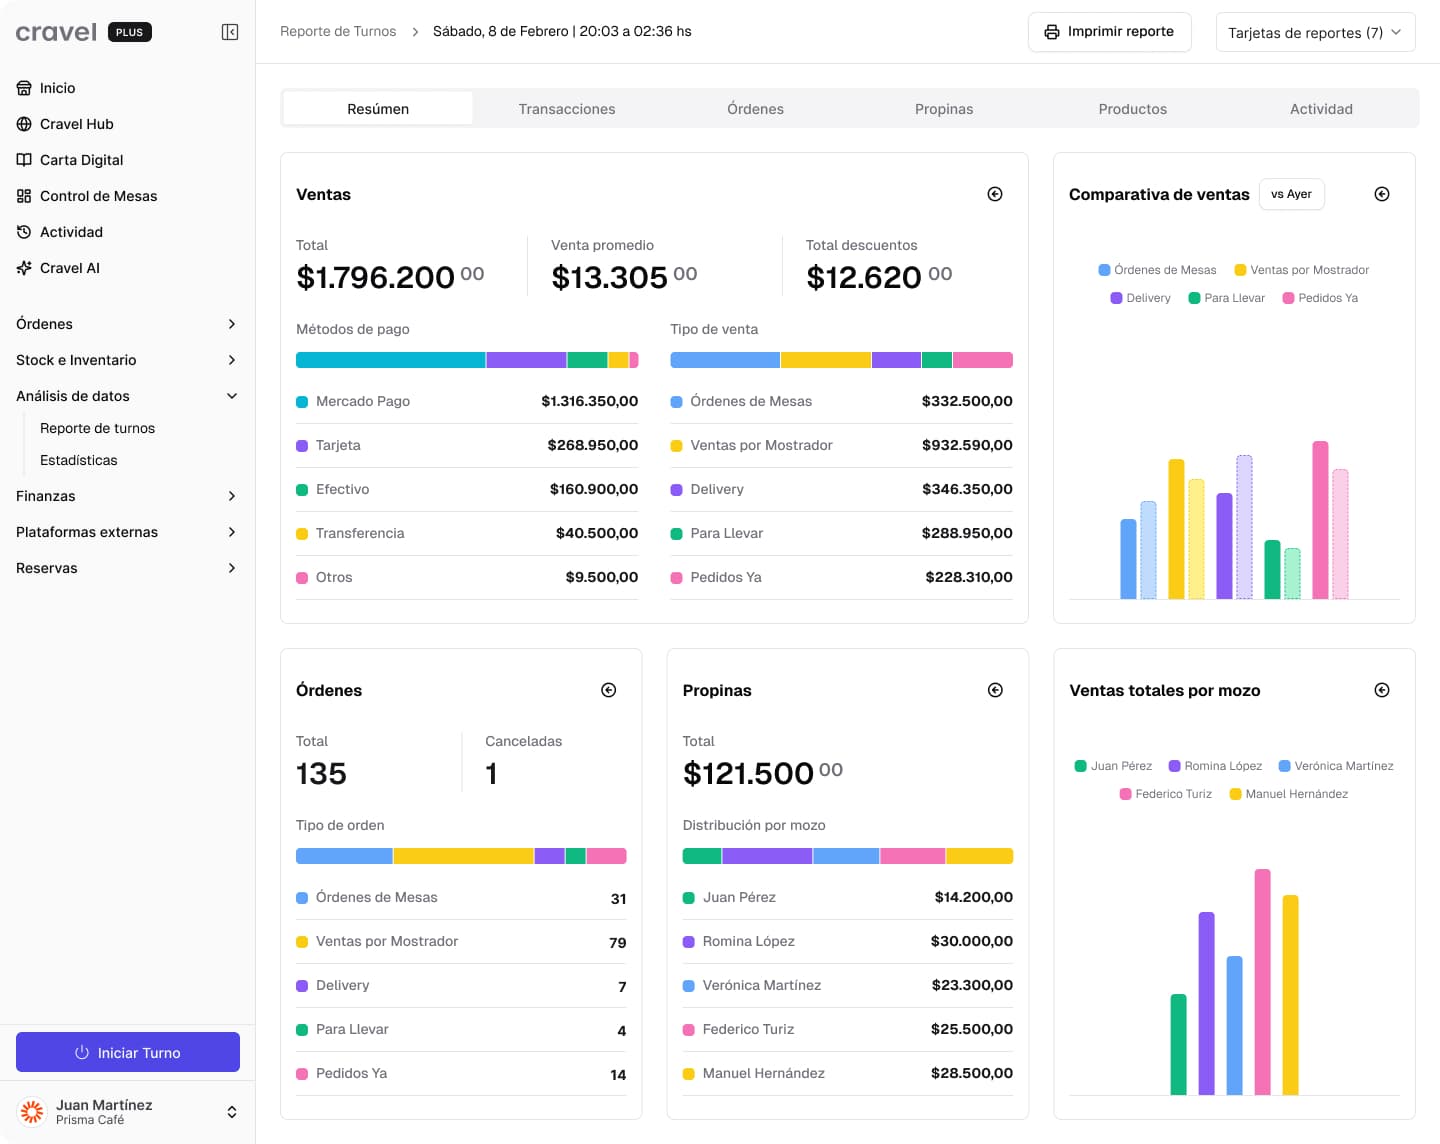Open the Propinas card detail arrow icon
This screenshot has height=1144, width=1440.
(x=995, y=690)
